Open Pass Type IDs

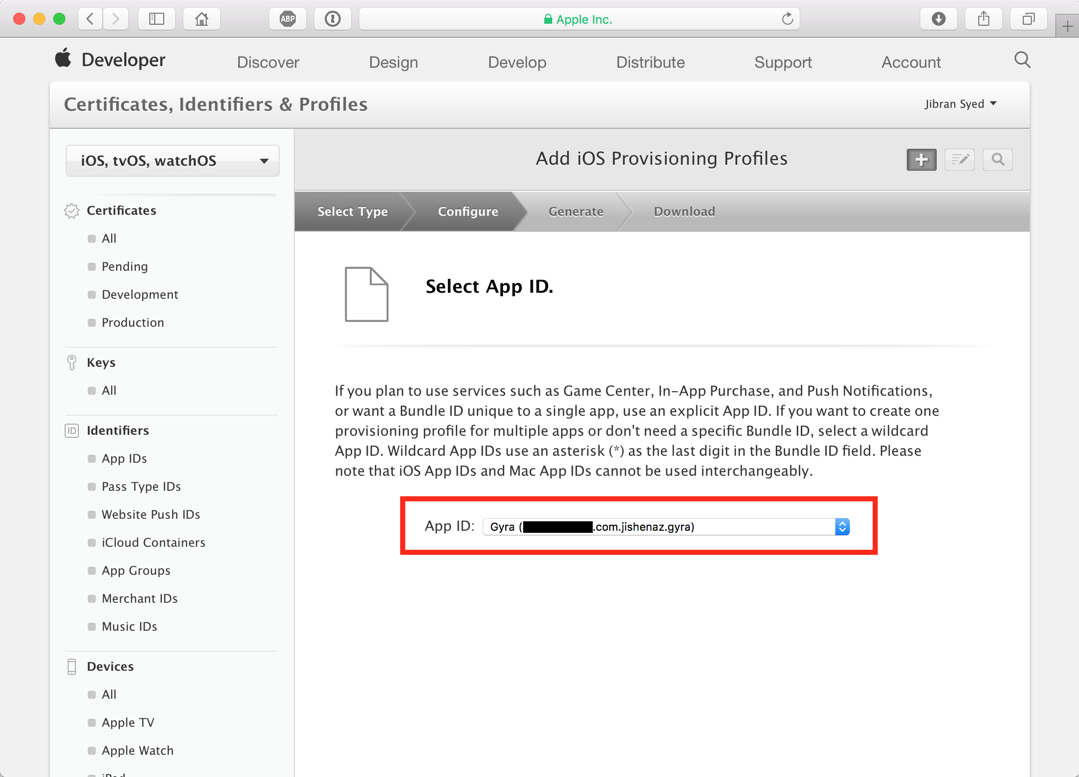click(141, 487)
